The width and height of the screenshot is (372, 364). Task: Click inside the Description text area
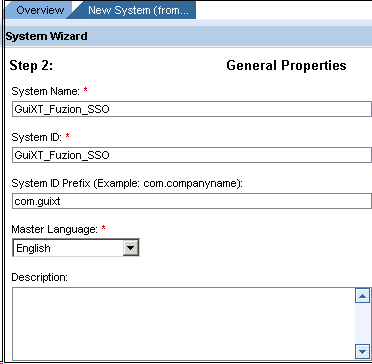pos(183,324)
